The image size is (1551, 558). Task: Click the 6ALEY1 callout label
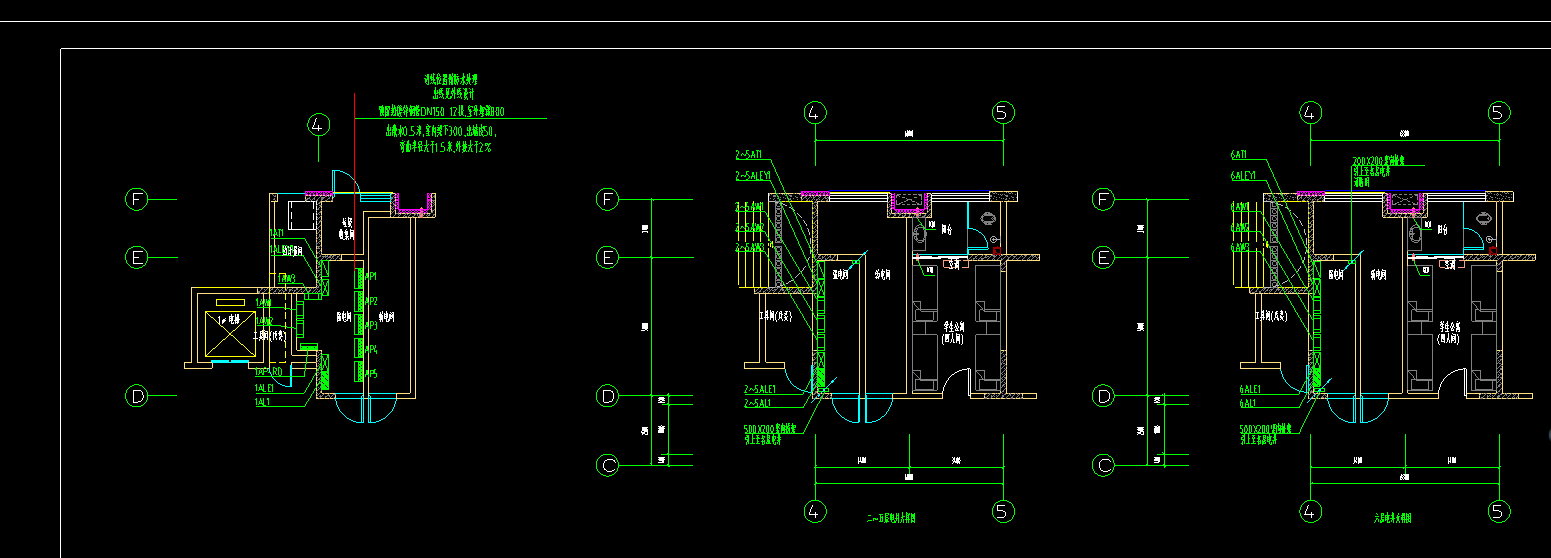pyautogui.click(x=1243, y=176)
